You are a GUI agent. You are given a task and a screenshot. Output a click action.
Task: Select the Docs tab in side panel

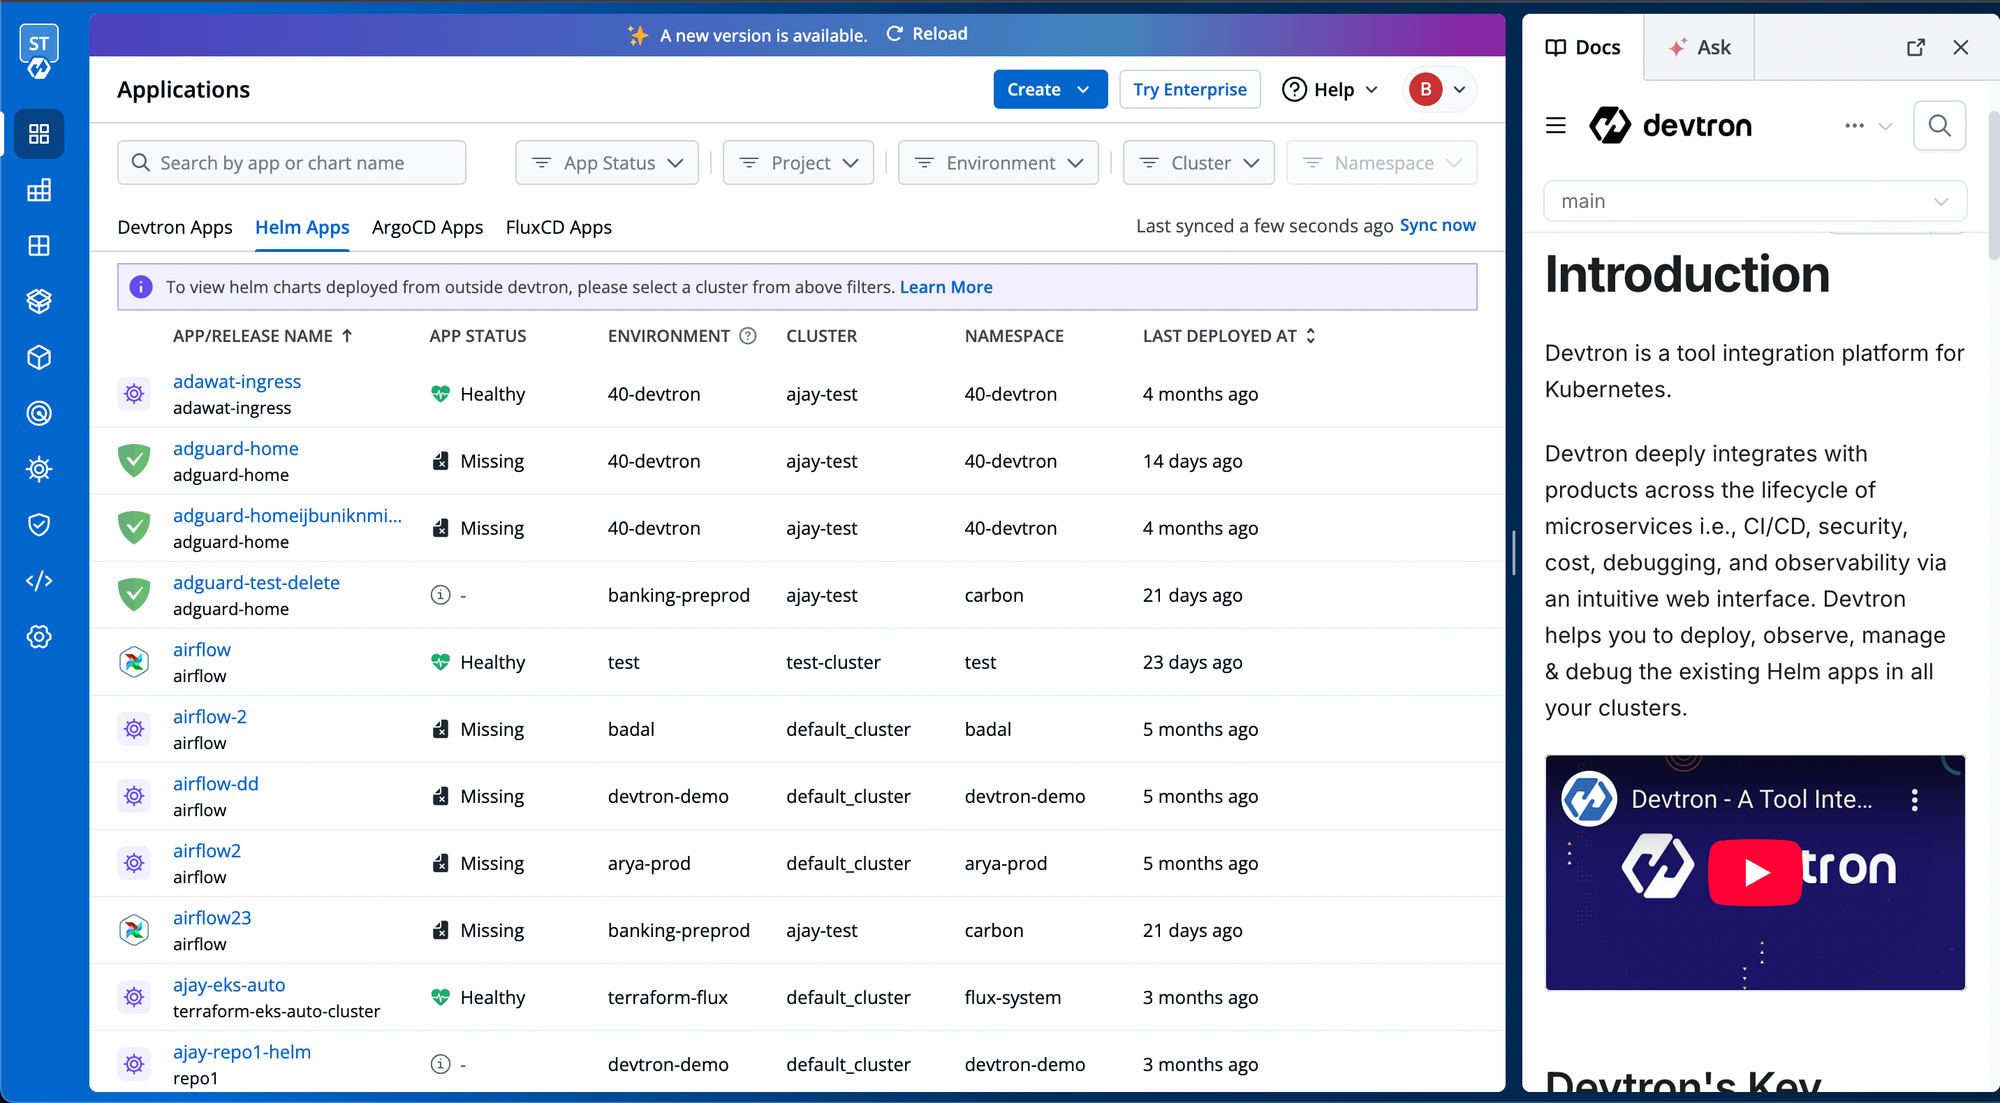pos(1583,47)
